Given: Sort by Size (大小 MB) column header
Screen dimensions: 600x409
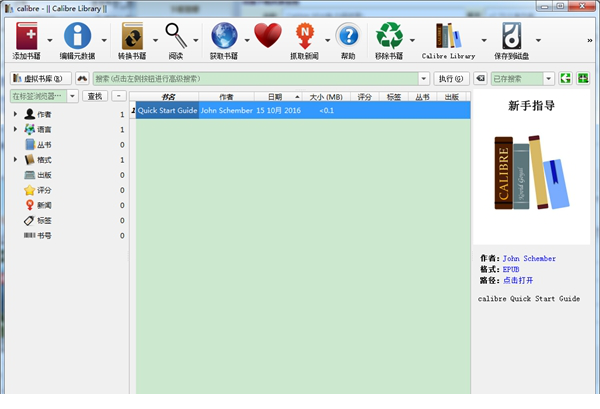Looking at the screenshot, I should click(326, 97).
